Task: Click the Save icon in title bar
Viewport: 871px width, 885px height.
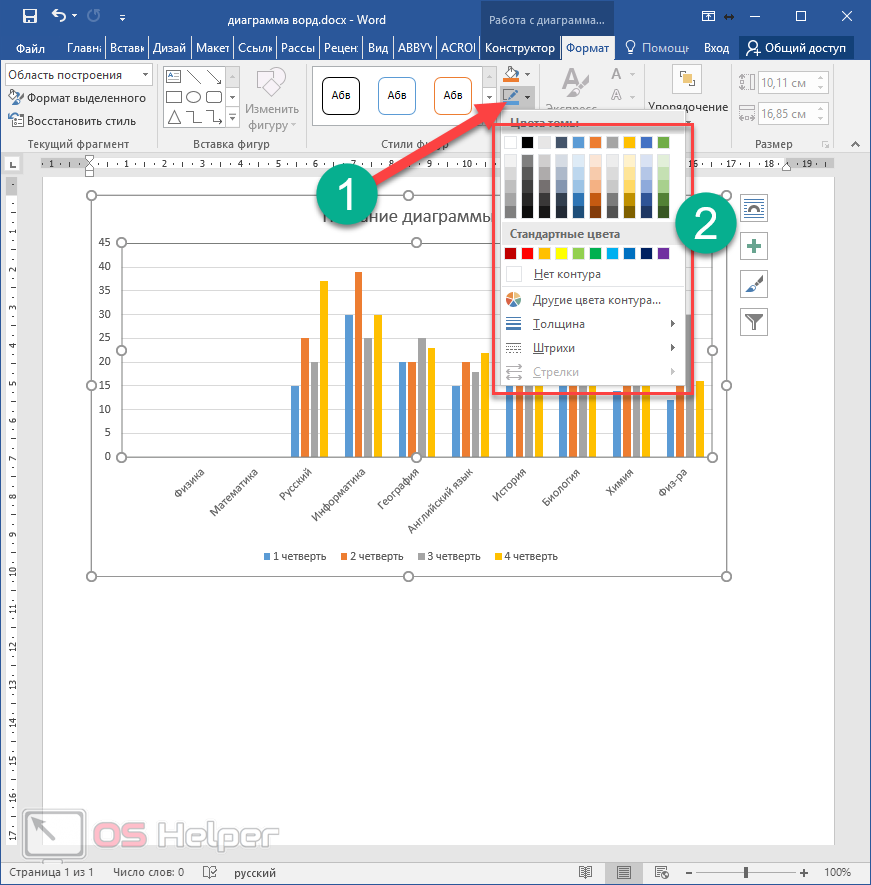Action: click(29, 16)
